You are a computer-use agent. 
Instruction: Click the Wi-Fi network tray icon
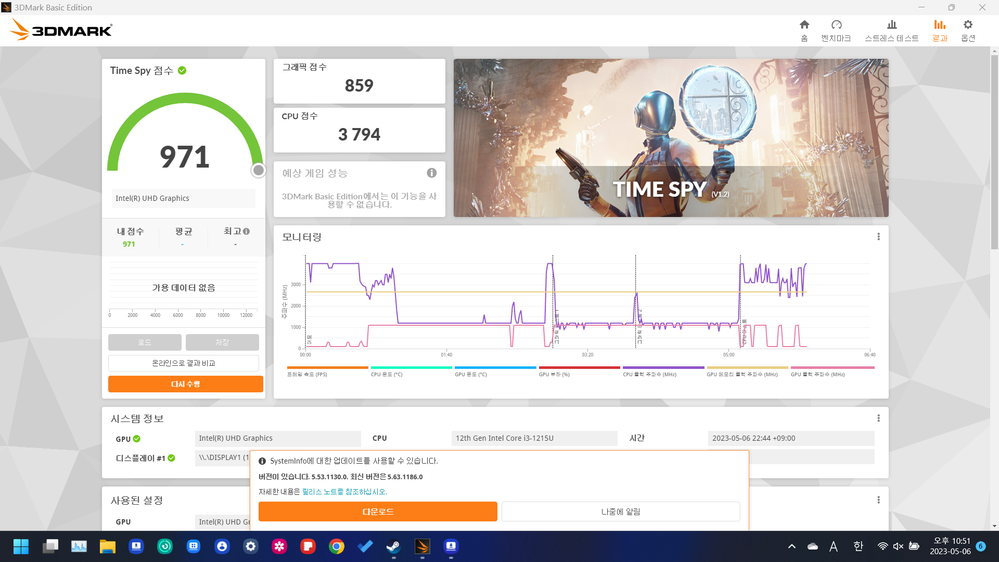(x=882, y=547)
